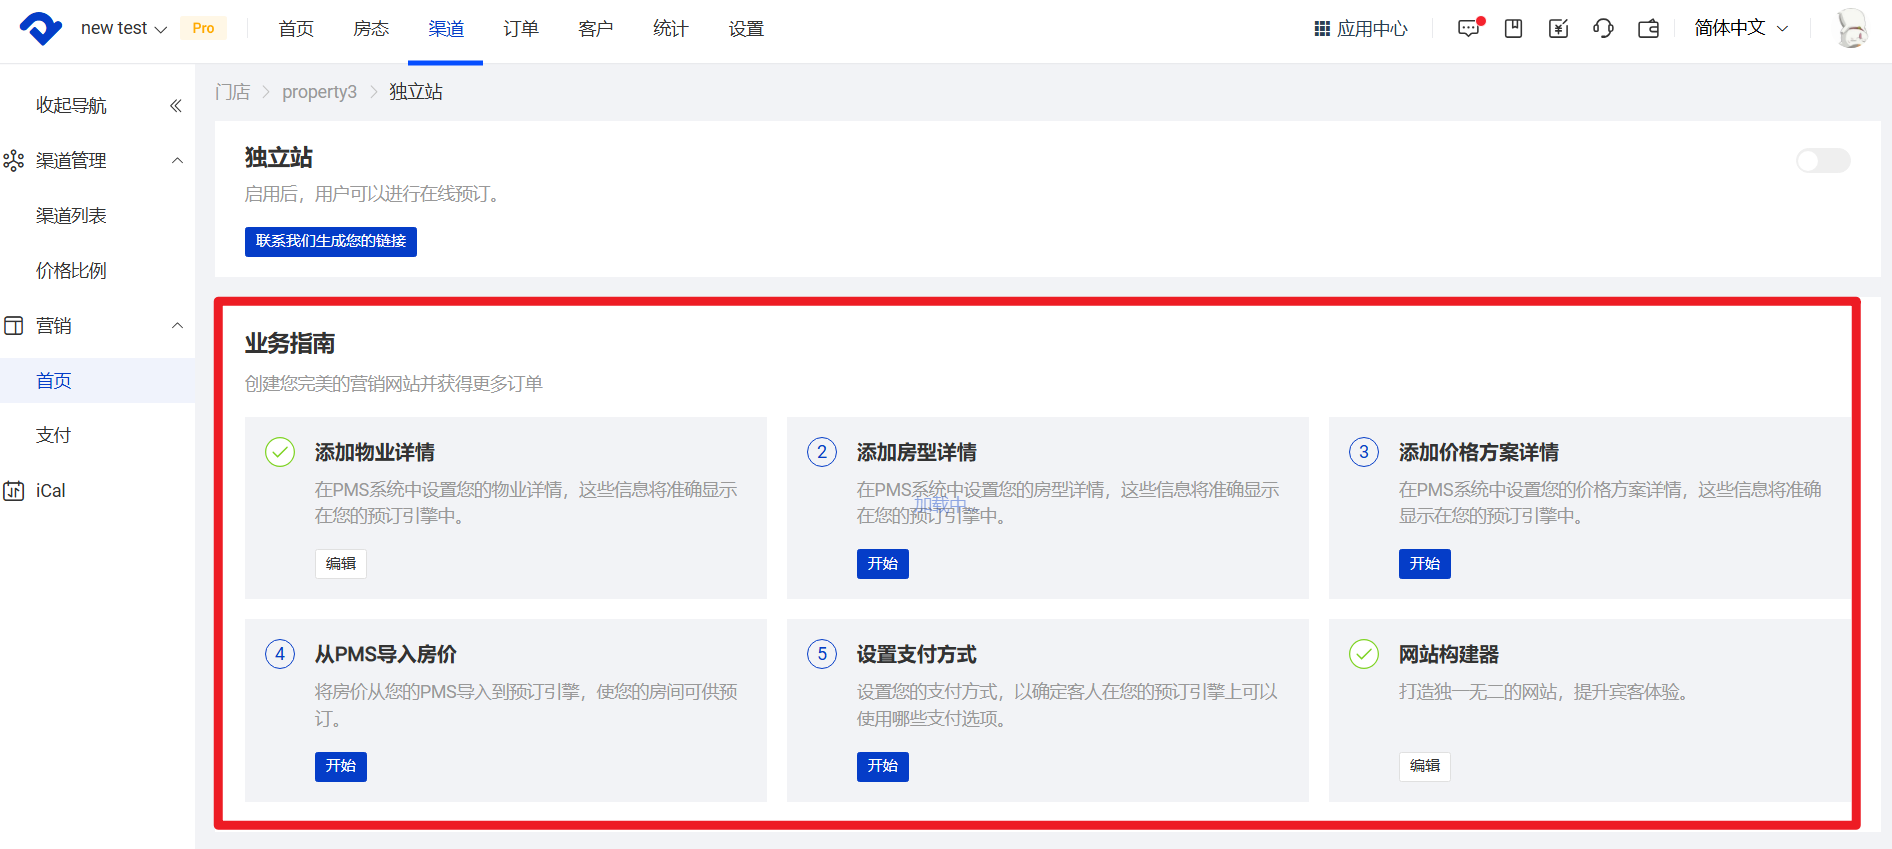Open the 统计 top navigation tab
The height and width of the screenshot is (849, 1892).
click(671, 29)
